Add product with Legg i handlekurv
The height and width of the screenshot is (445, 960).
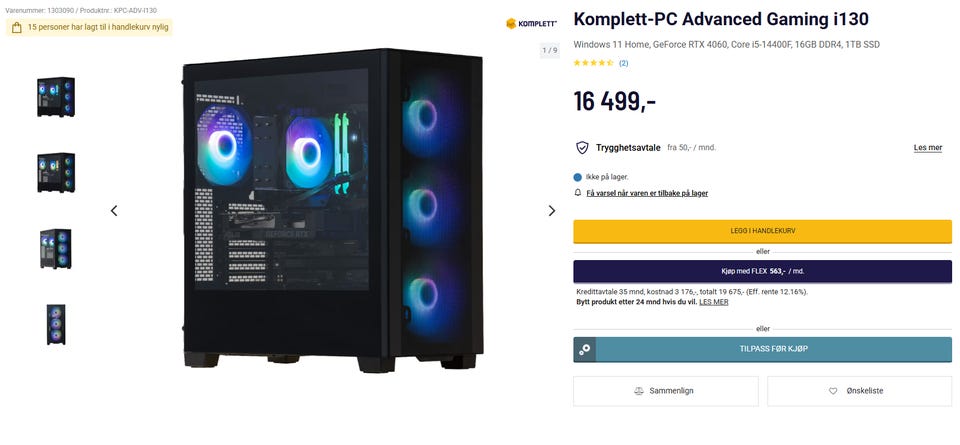click(x=762, y=231)
